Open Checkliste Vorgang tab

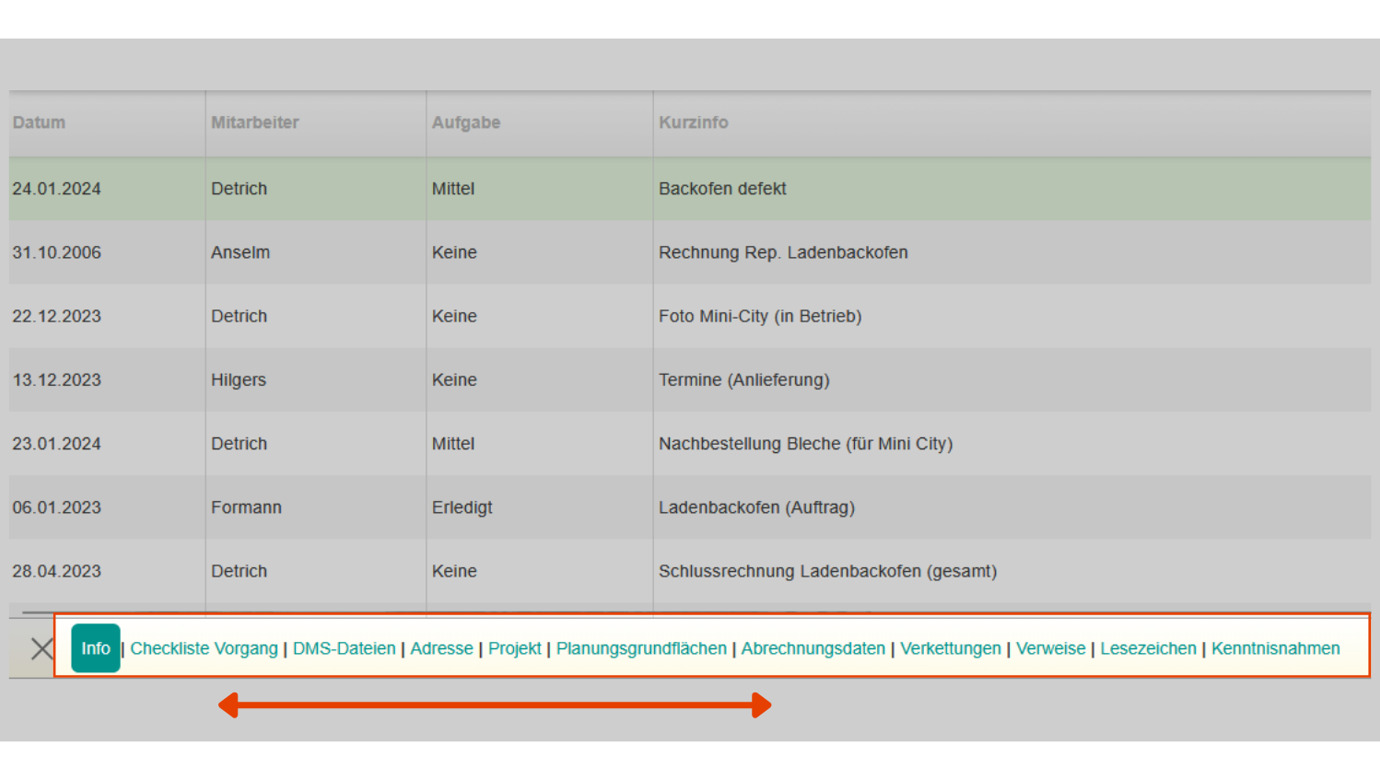point(204,648)
